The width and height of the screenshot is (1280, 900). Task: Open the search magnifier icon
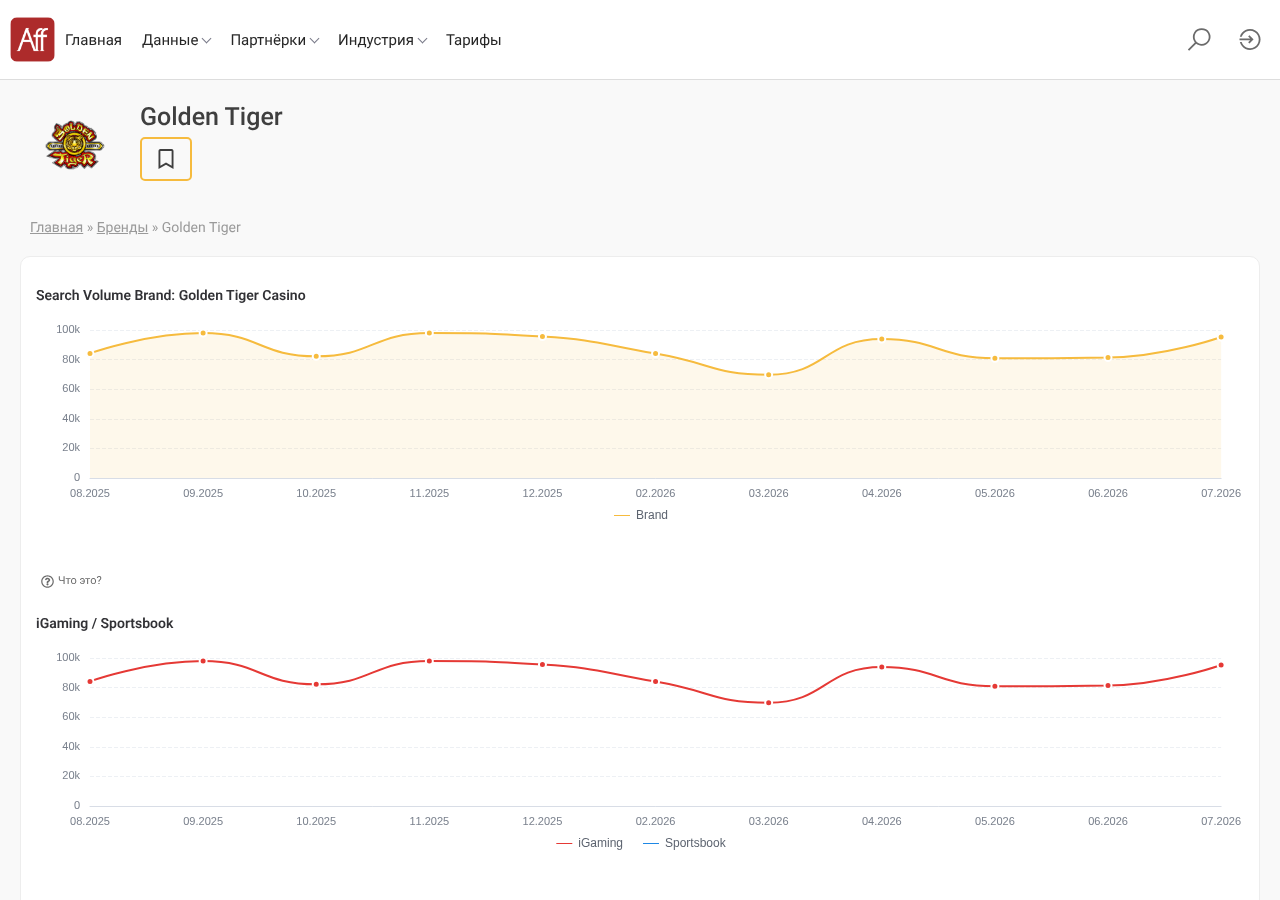pyautogui.click(x=1199, y=40)
